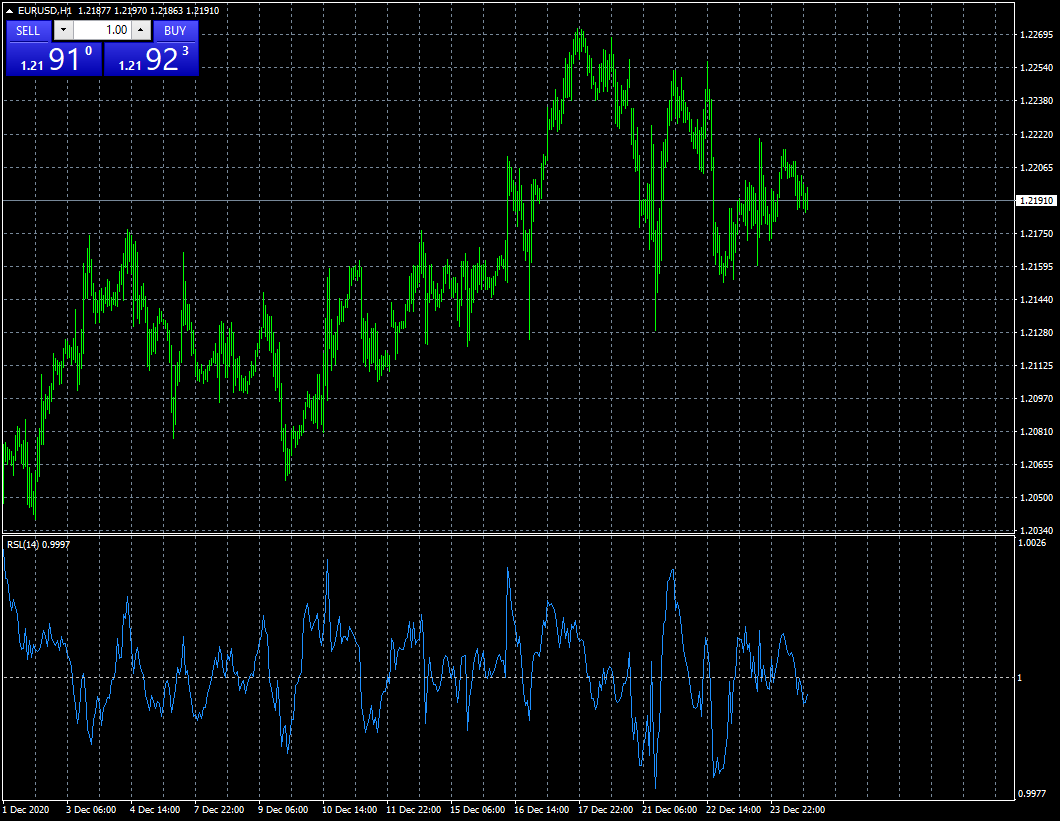Increase lot volume with the up arrow
This screenshot has height=821, width=1060.
pyautogui.click(x=141, y=30)
